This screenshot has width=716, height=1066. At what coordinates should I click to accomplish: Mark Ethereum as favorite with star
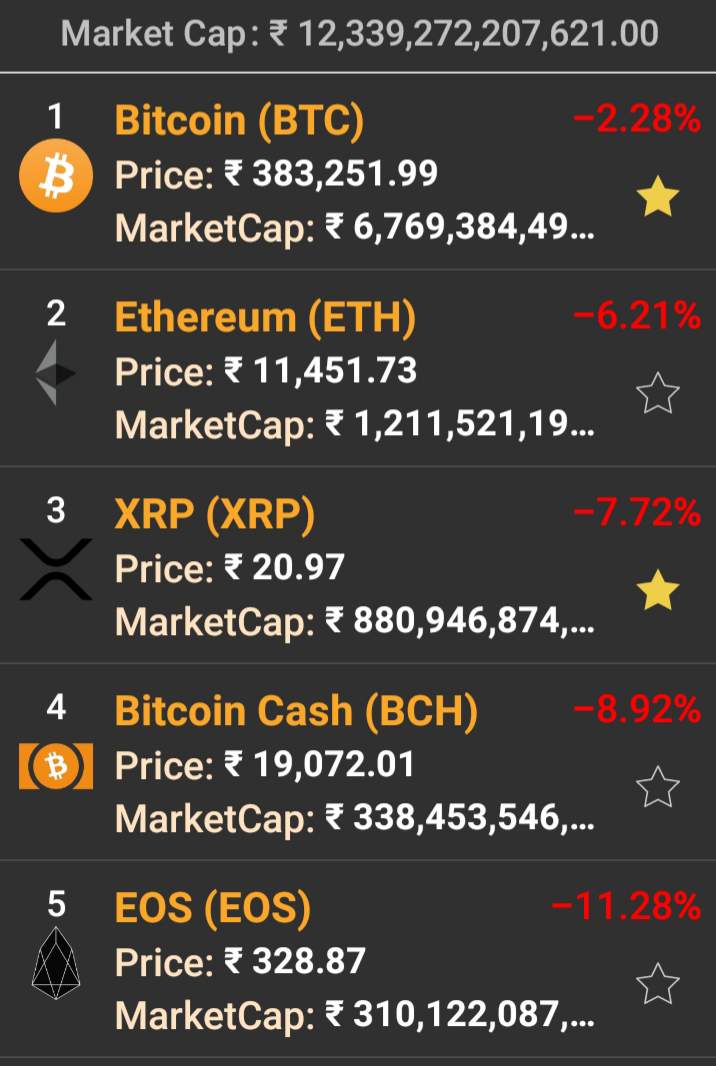click(657, 394)
